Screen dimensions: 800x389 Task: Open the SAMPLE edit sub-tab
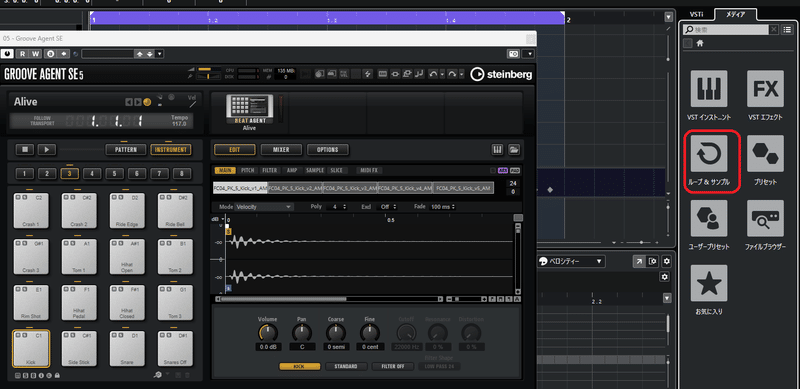[315, 171]
